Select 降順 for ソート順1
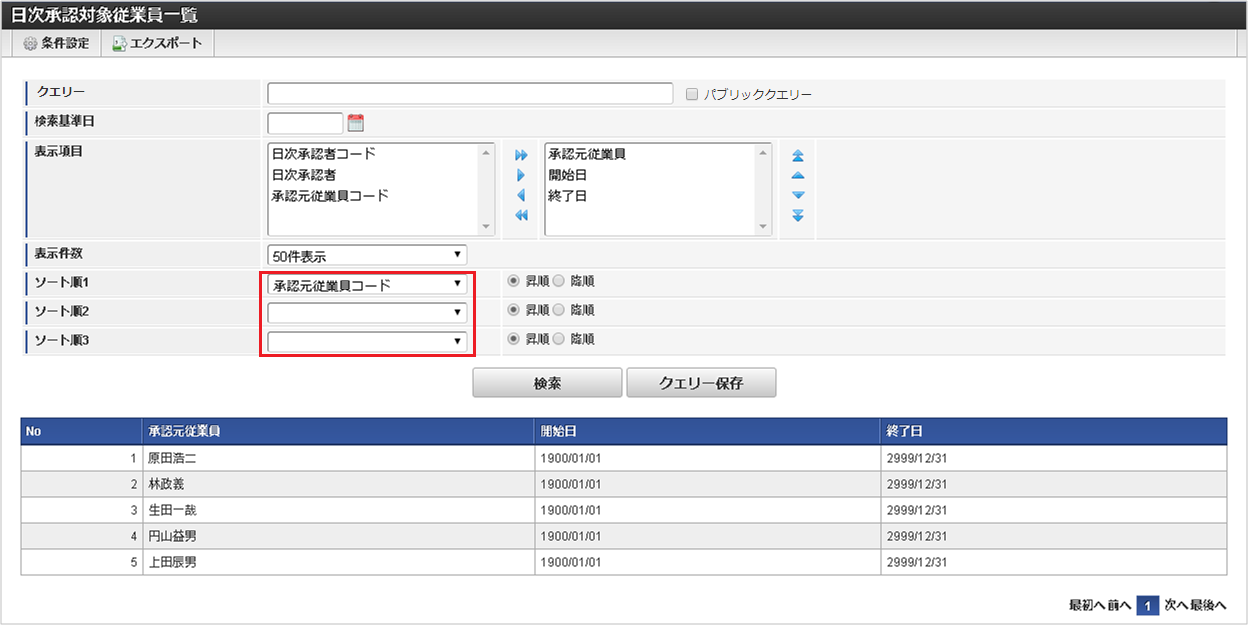1248x625 pixels. click(x=559, y=282)
